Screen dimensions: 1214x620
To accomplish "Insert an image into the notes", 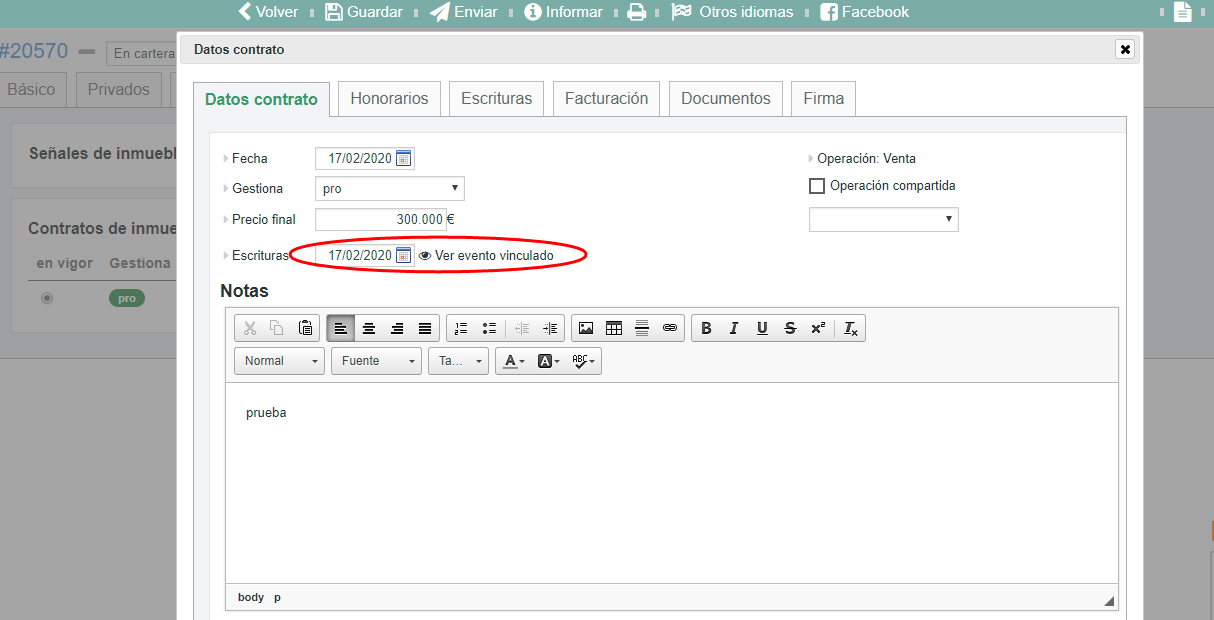I will [x=586, y=328].
